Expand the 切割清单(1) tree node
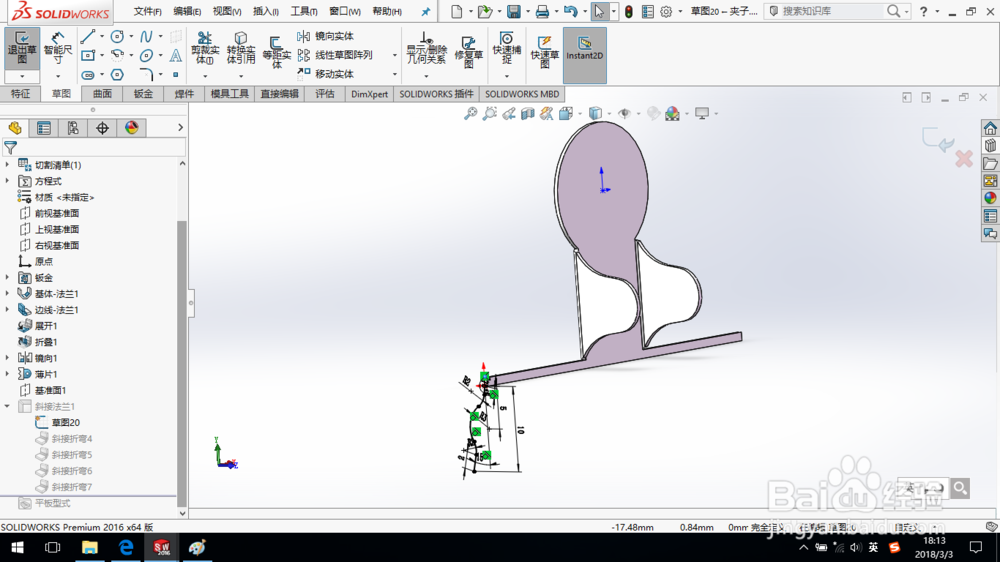 8,165
